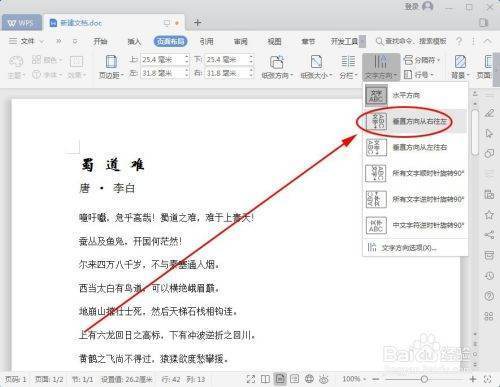Collapse the ribbon with chevron icon

click(487, 41)
